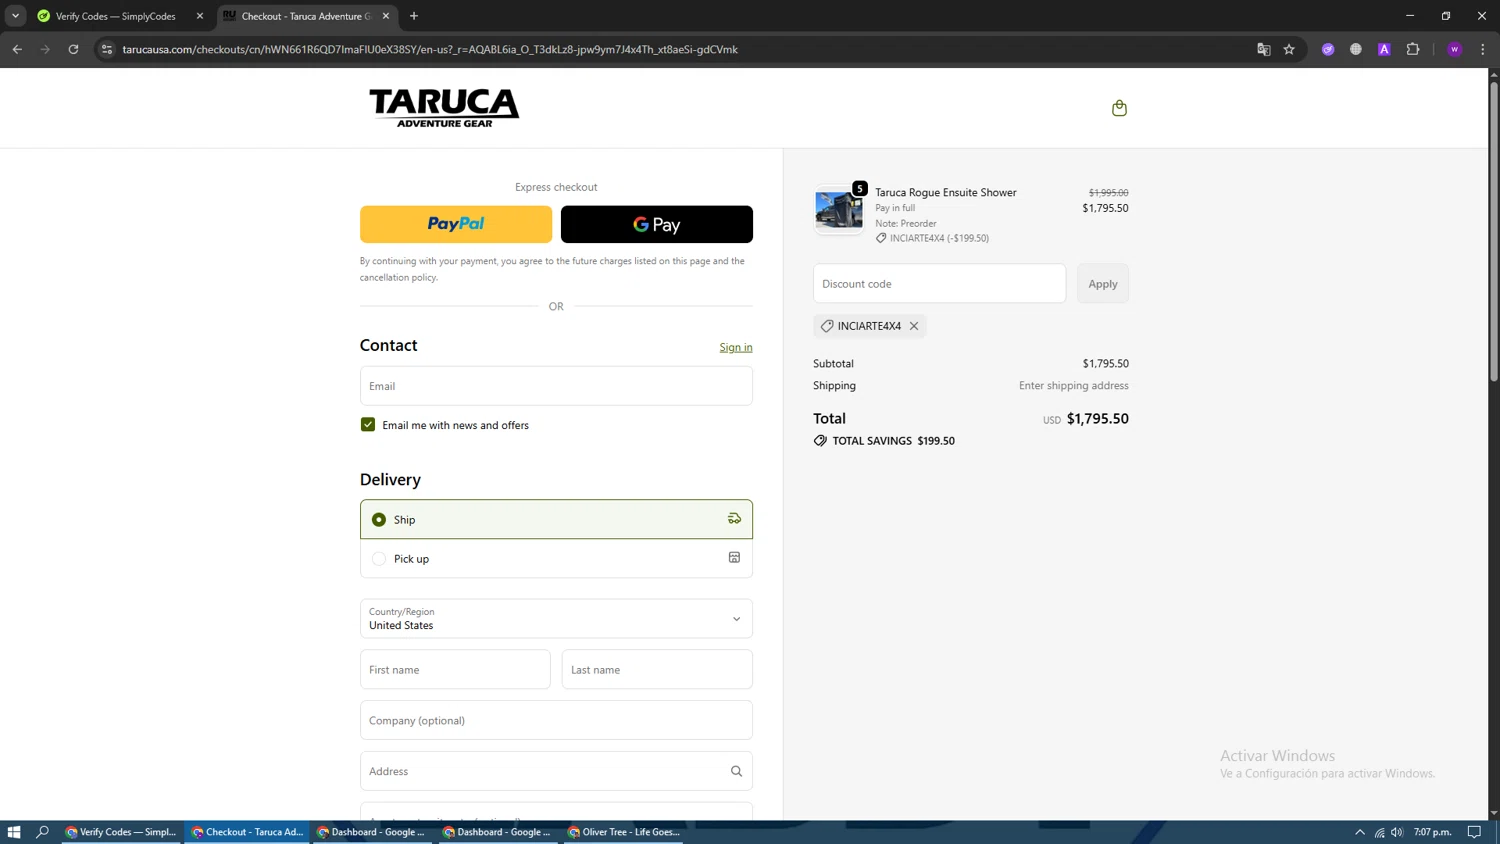Viewport: 1500px width, 844px height.
Task: Follow the Sign in link
Action: point(736,347)
